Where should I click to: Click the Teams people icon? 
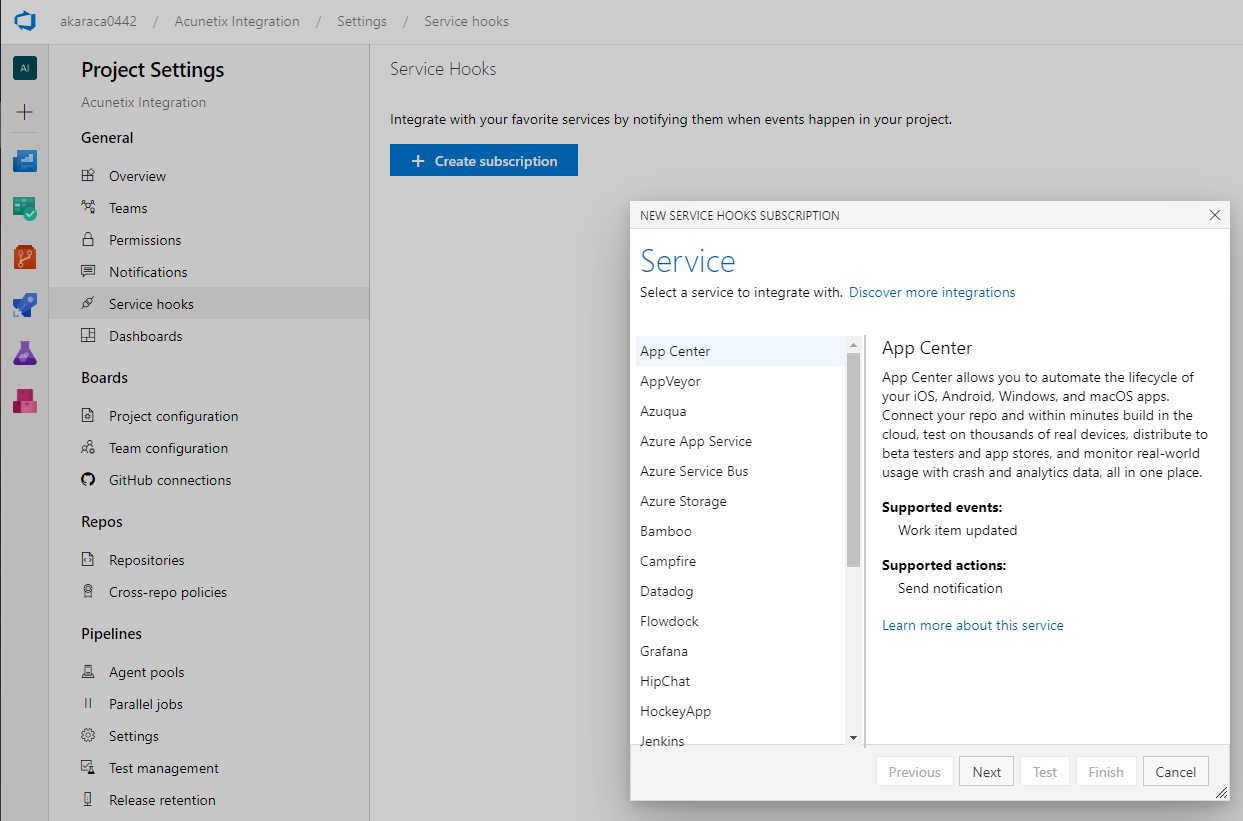click(x=89, y=208)
